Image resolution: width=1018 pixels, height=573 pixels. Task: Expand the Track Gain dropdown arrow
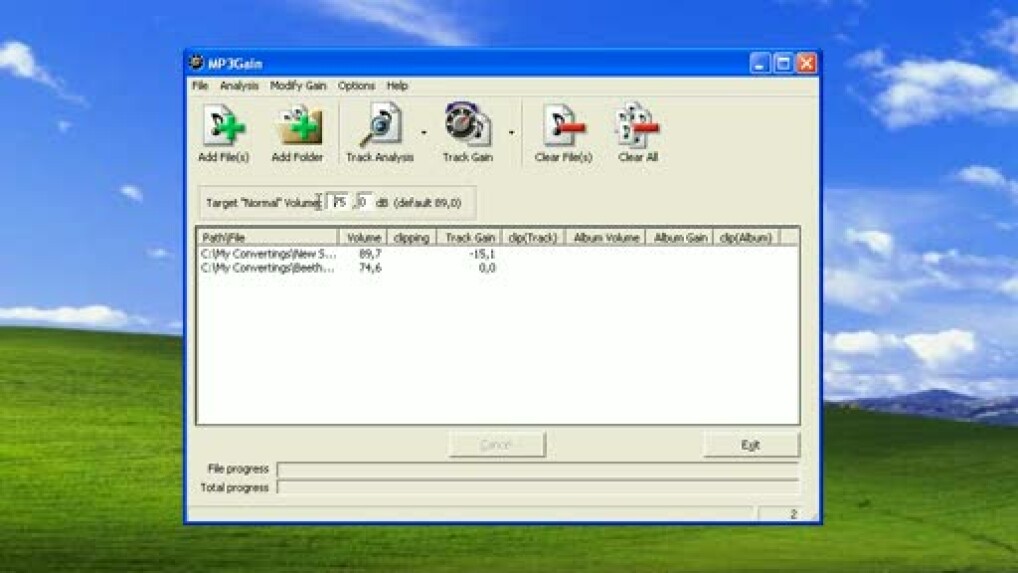512,132
